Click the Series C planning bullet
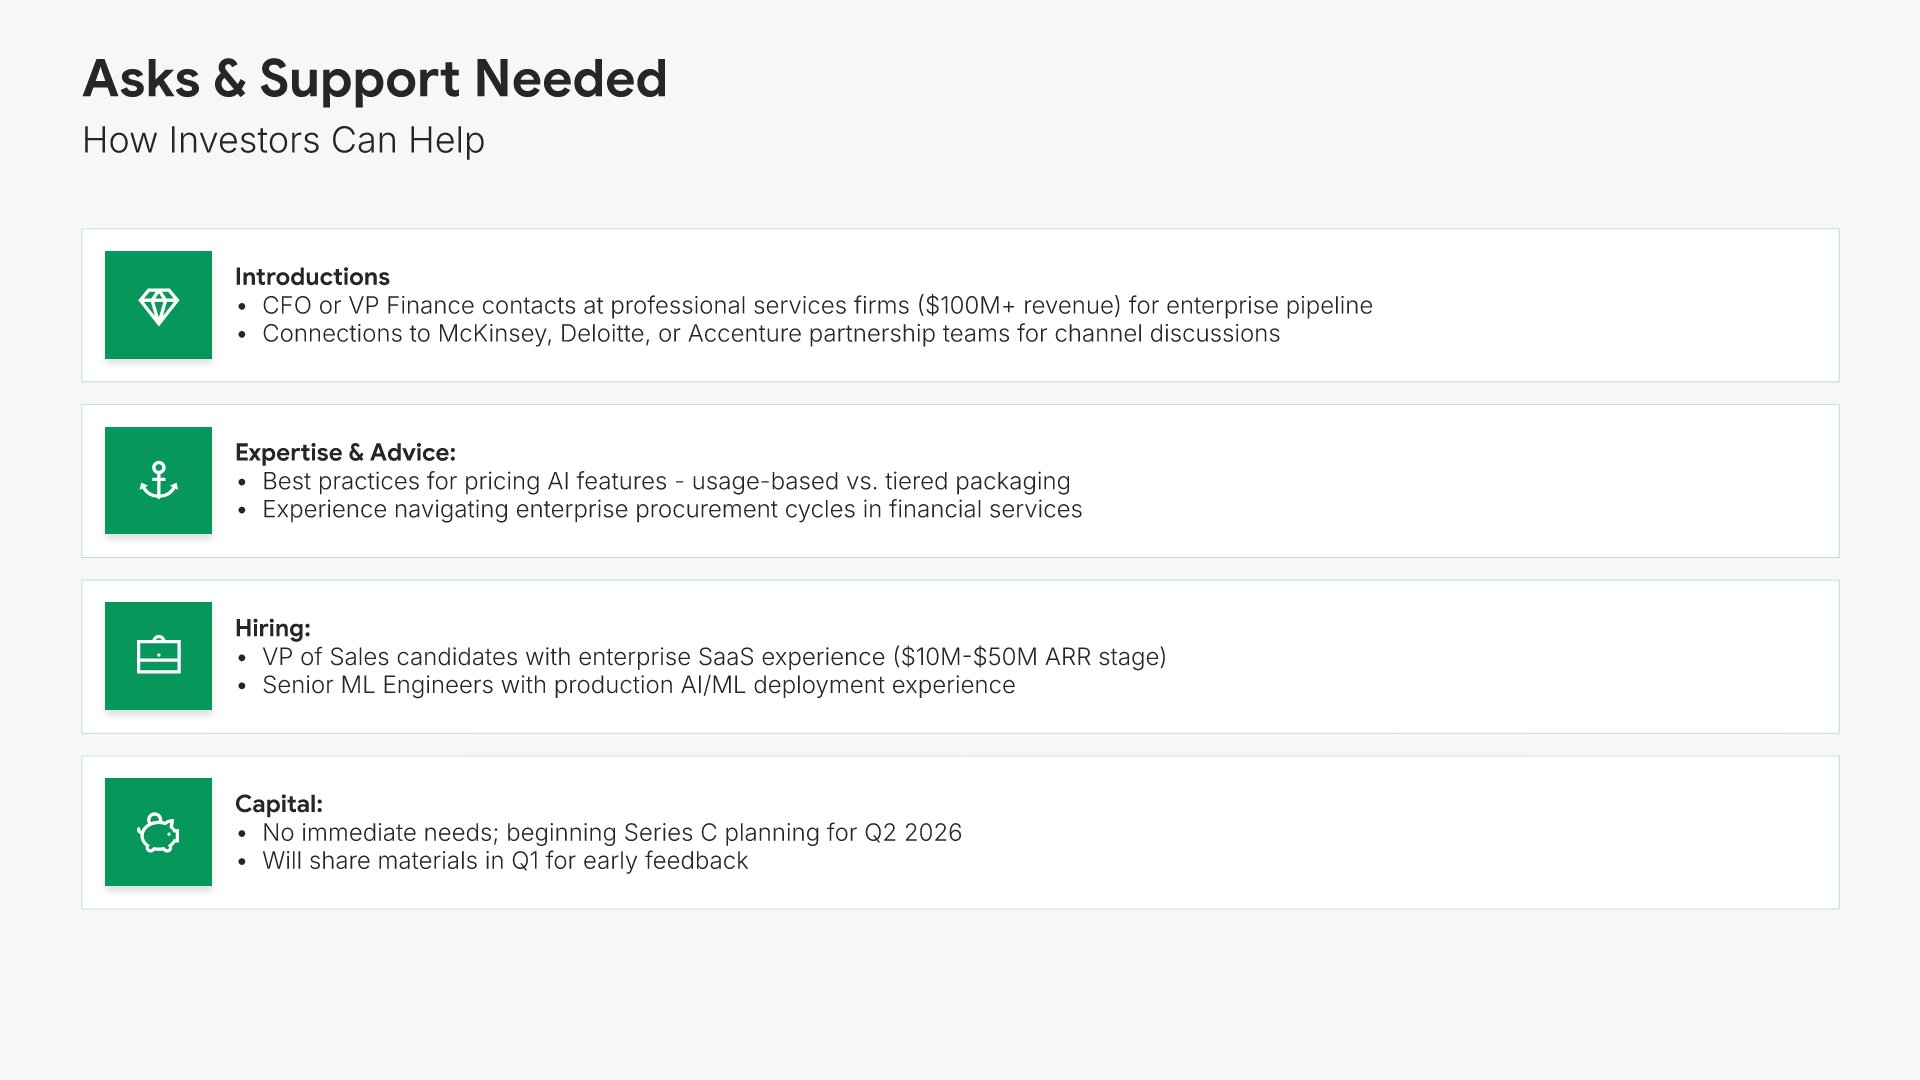This screenshot has width=1920, height=1080. 611,833
